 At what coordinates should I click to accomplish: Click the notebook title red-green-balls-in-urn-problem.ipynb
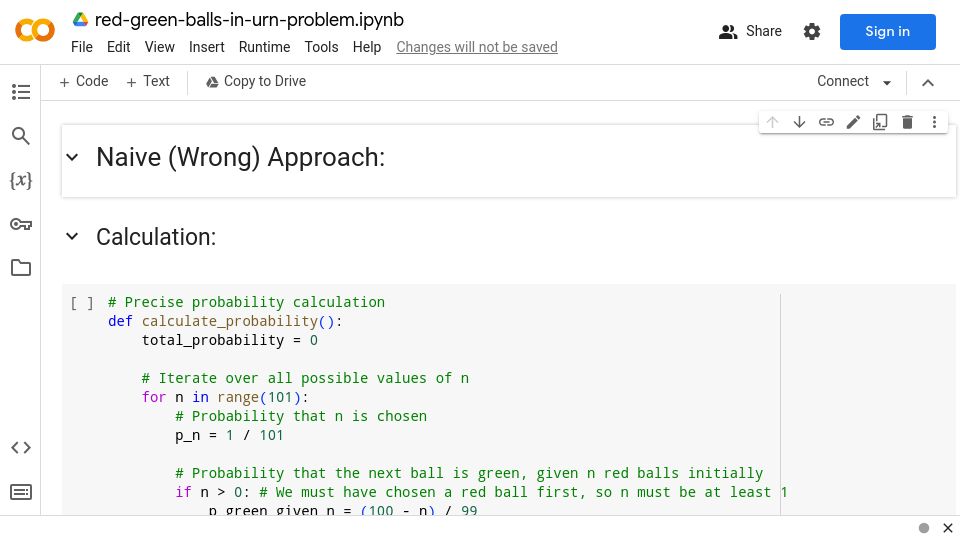[x=249, y=20]
